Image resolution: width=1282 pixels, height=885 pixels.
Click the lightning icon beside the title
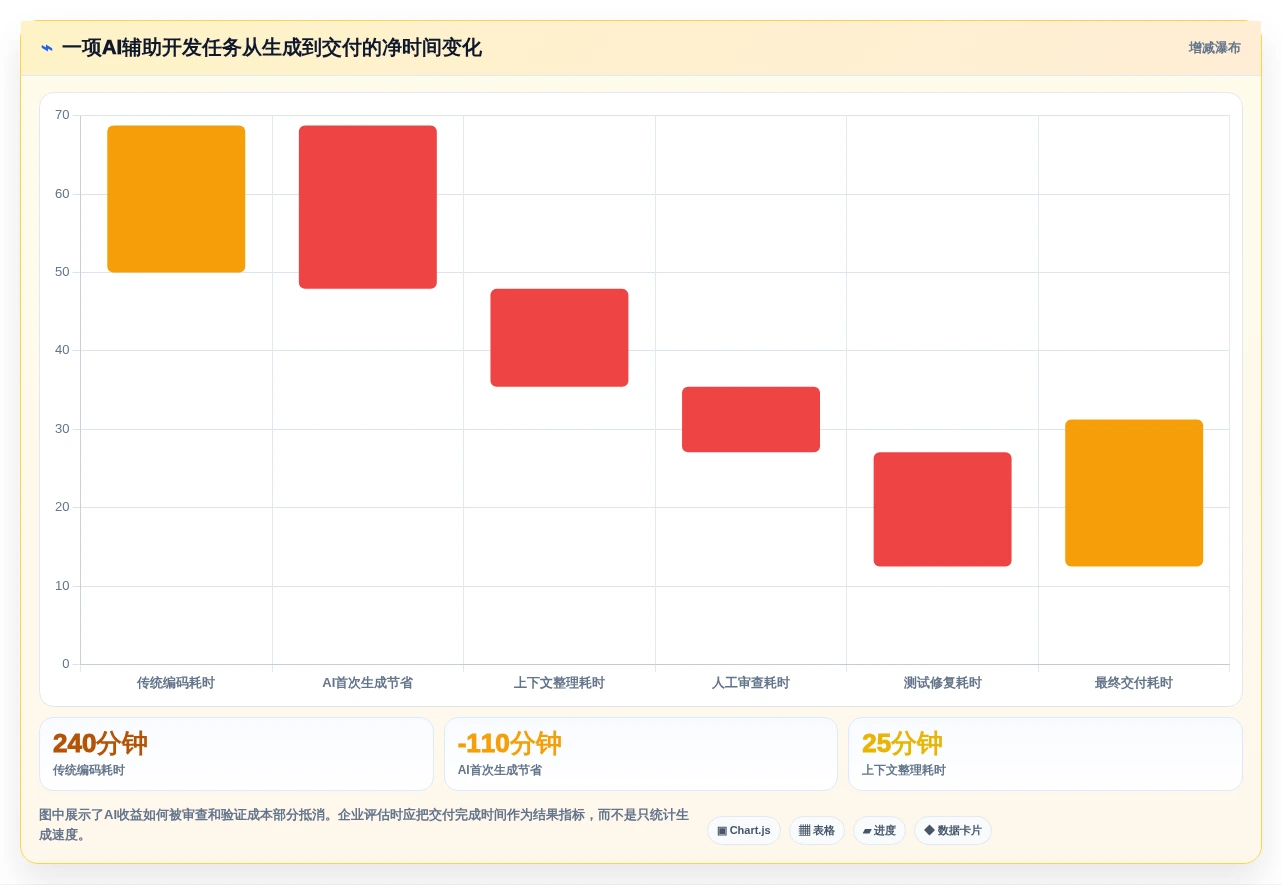pos(47,48)
